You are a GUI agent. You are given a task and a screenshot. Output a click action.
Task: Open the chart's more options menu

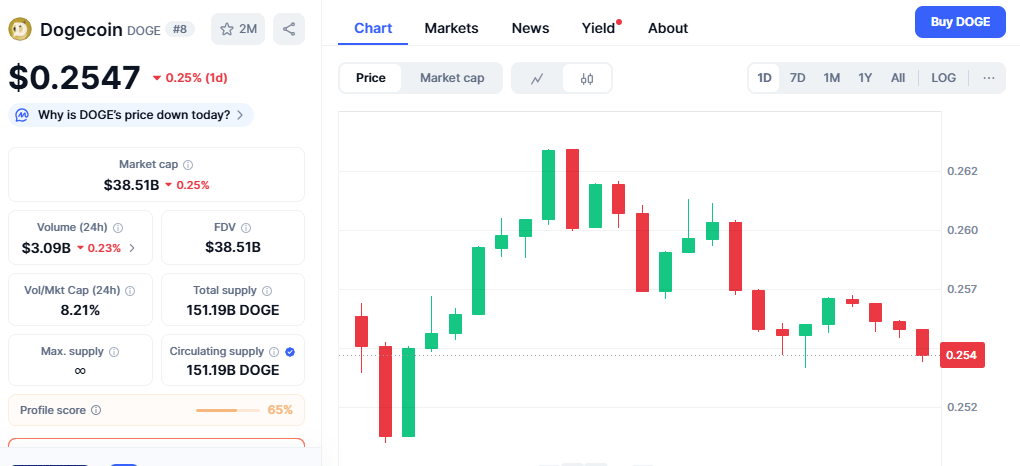988,78
